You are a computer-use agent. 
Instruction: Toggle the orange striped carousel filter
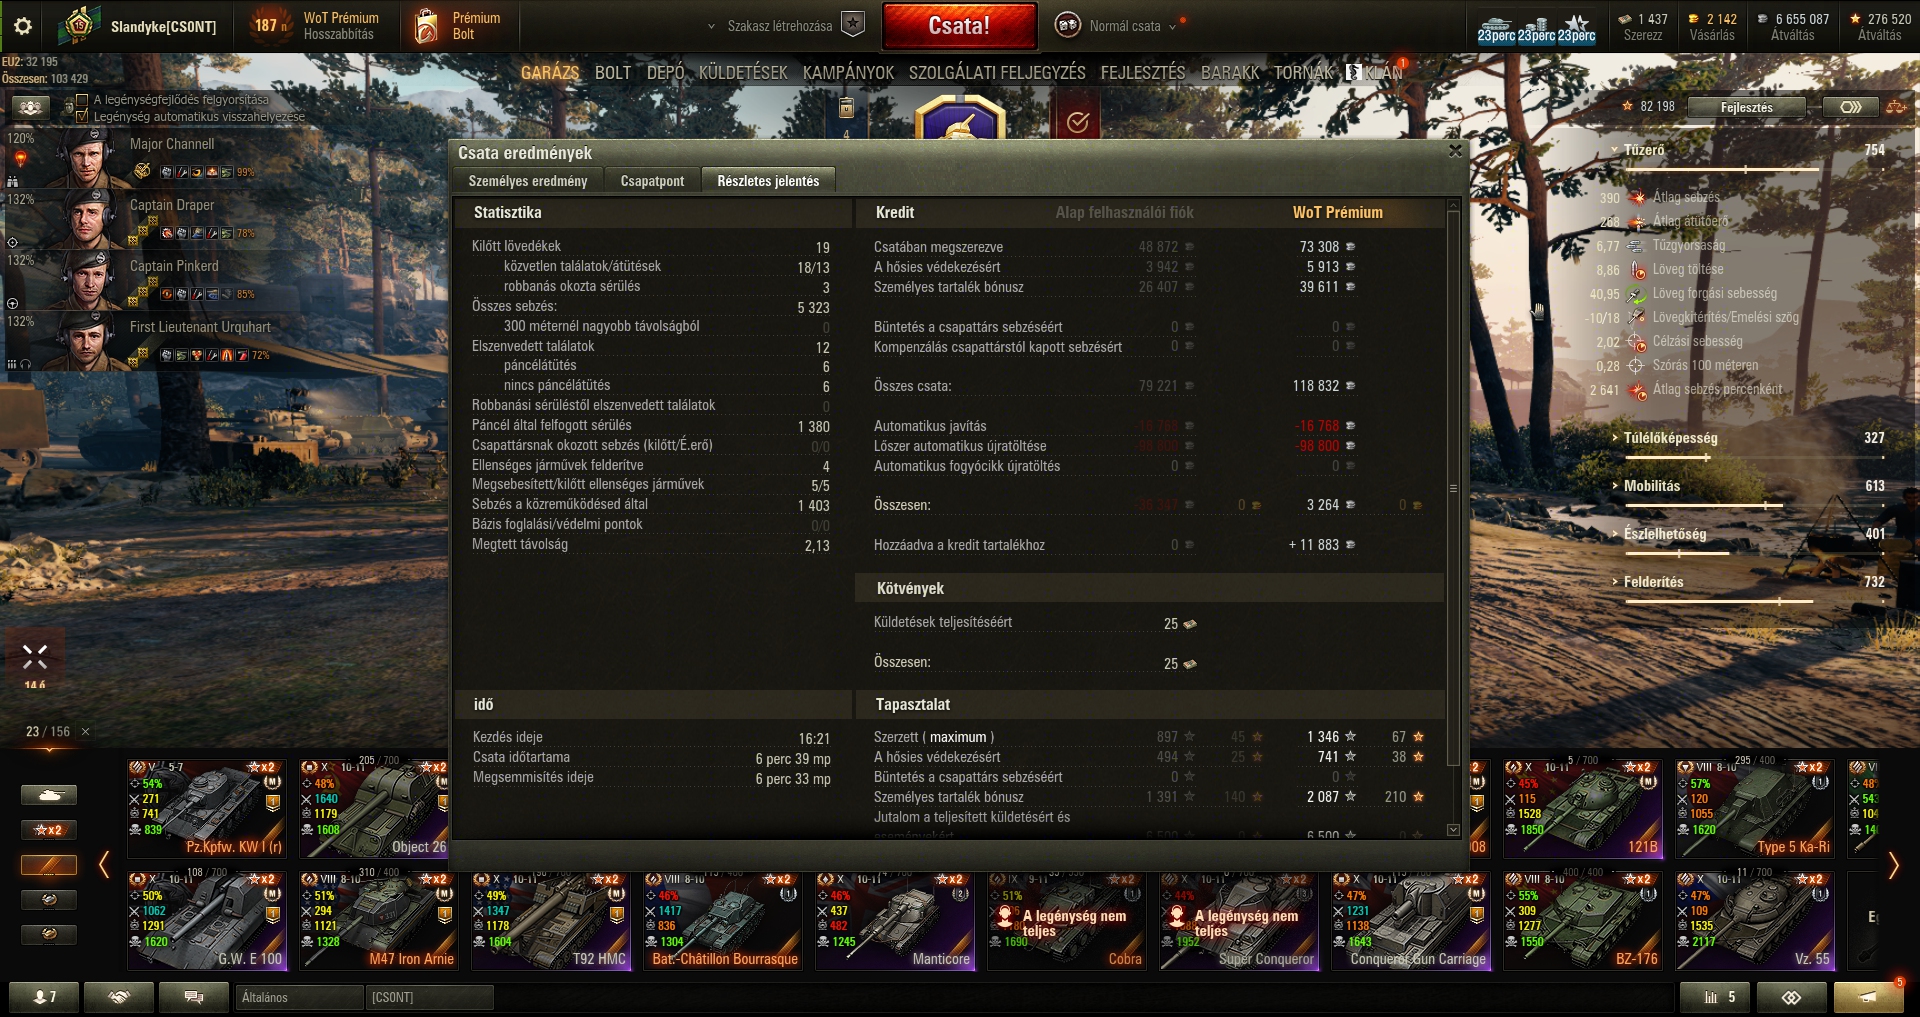pos(49,865)
